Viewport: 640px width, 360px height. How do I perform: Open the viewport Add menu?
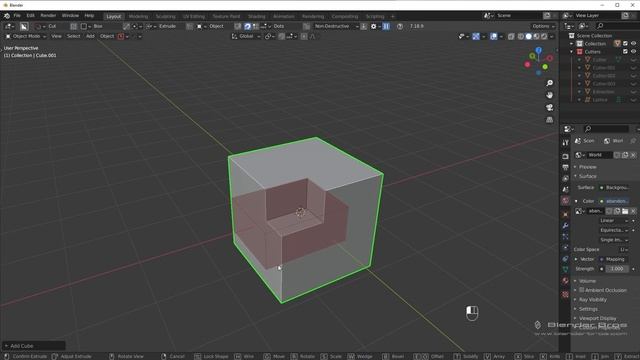pos(90,36)
